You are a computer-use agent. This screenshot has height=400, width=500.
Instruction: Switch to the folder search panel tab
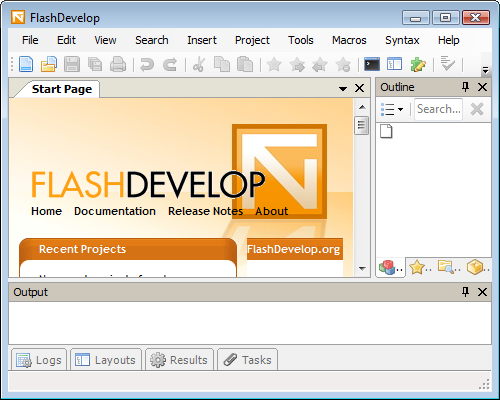449,267
